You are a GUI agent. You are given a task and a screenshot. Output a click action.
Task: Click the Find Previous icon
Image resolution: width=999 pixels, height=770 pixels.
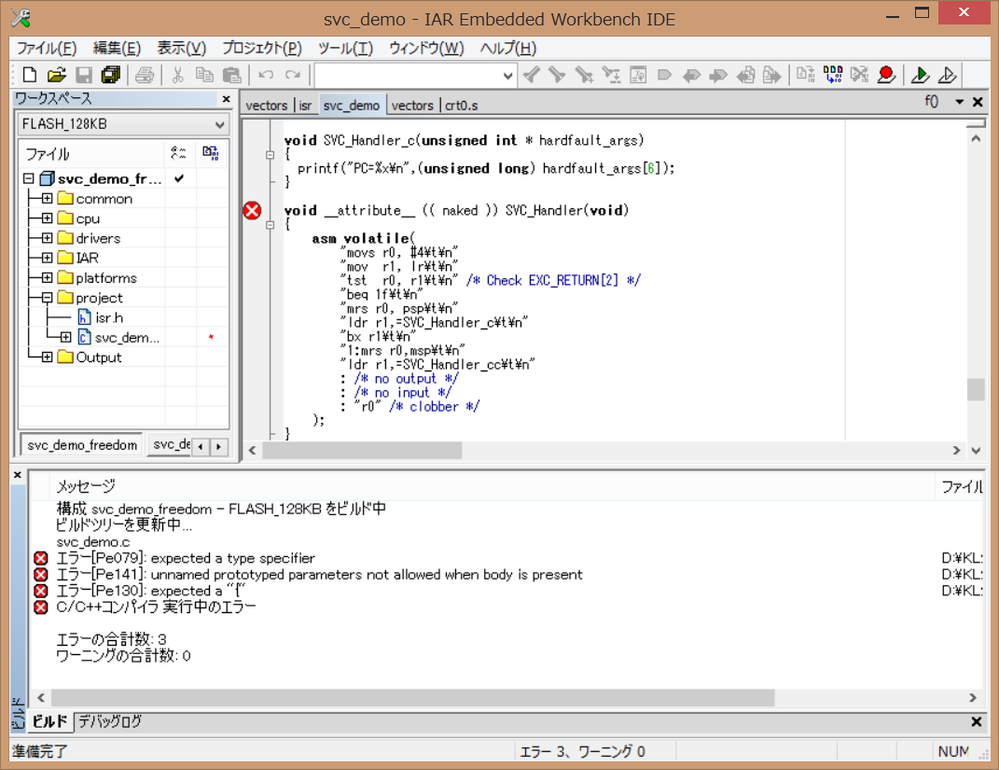(x=531, y=75)
